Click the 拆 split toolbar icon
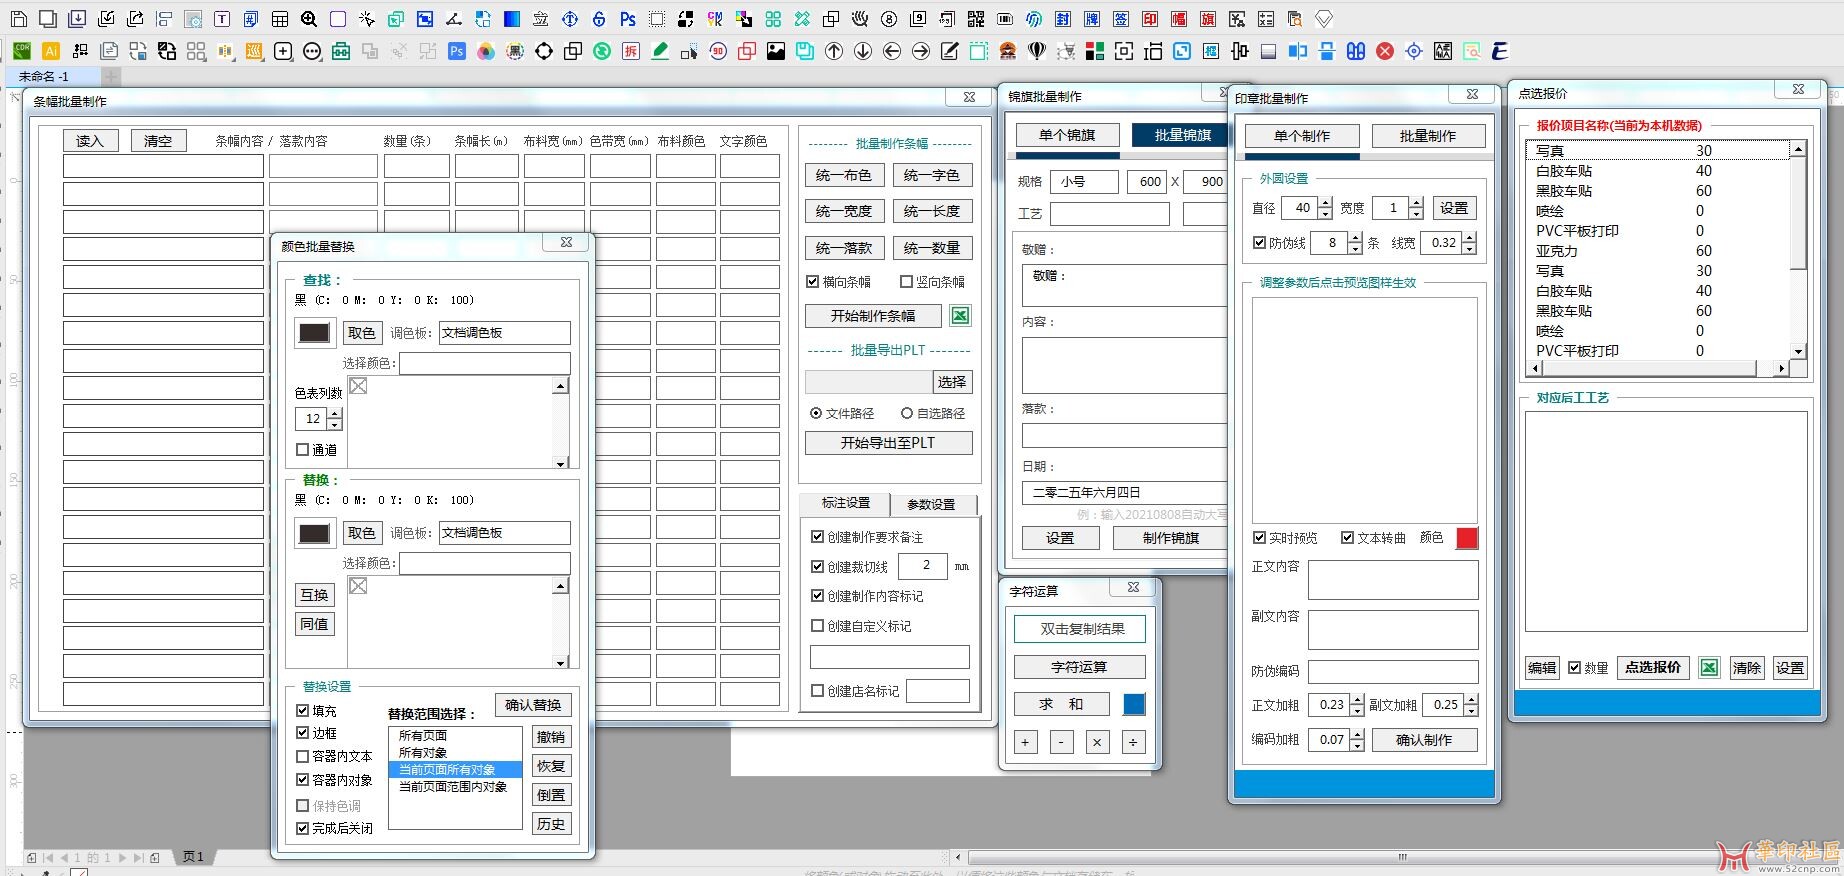Screen dimensions: 1844x876 (x=630, y=51)
